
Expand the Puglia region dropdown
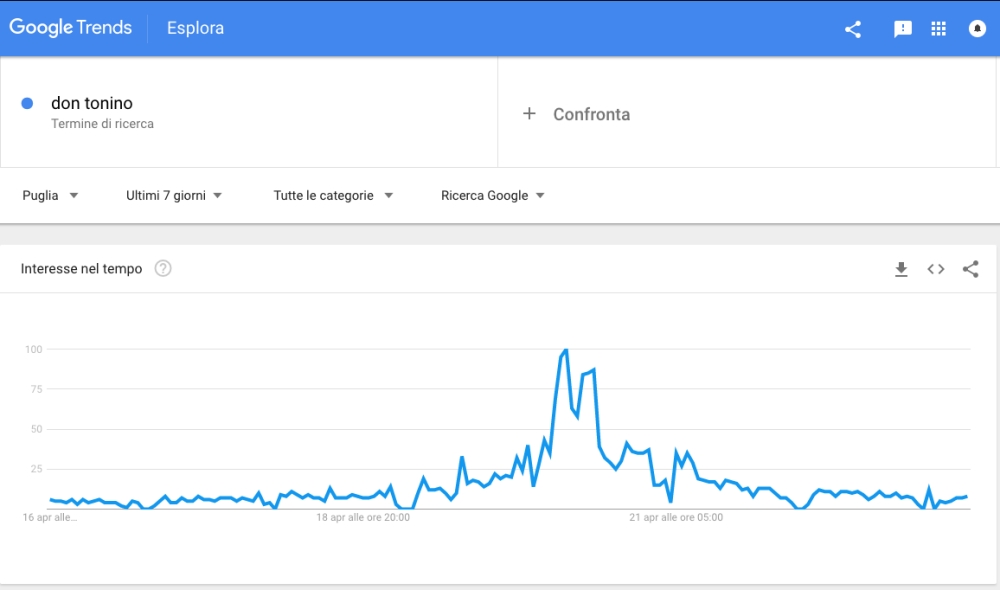[x=50, y=195]
